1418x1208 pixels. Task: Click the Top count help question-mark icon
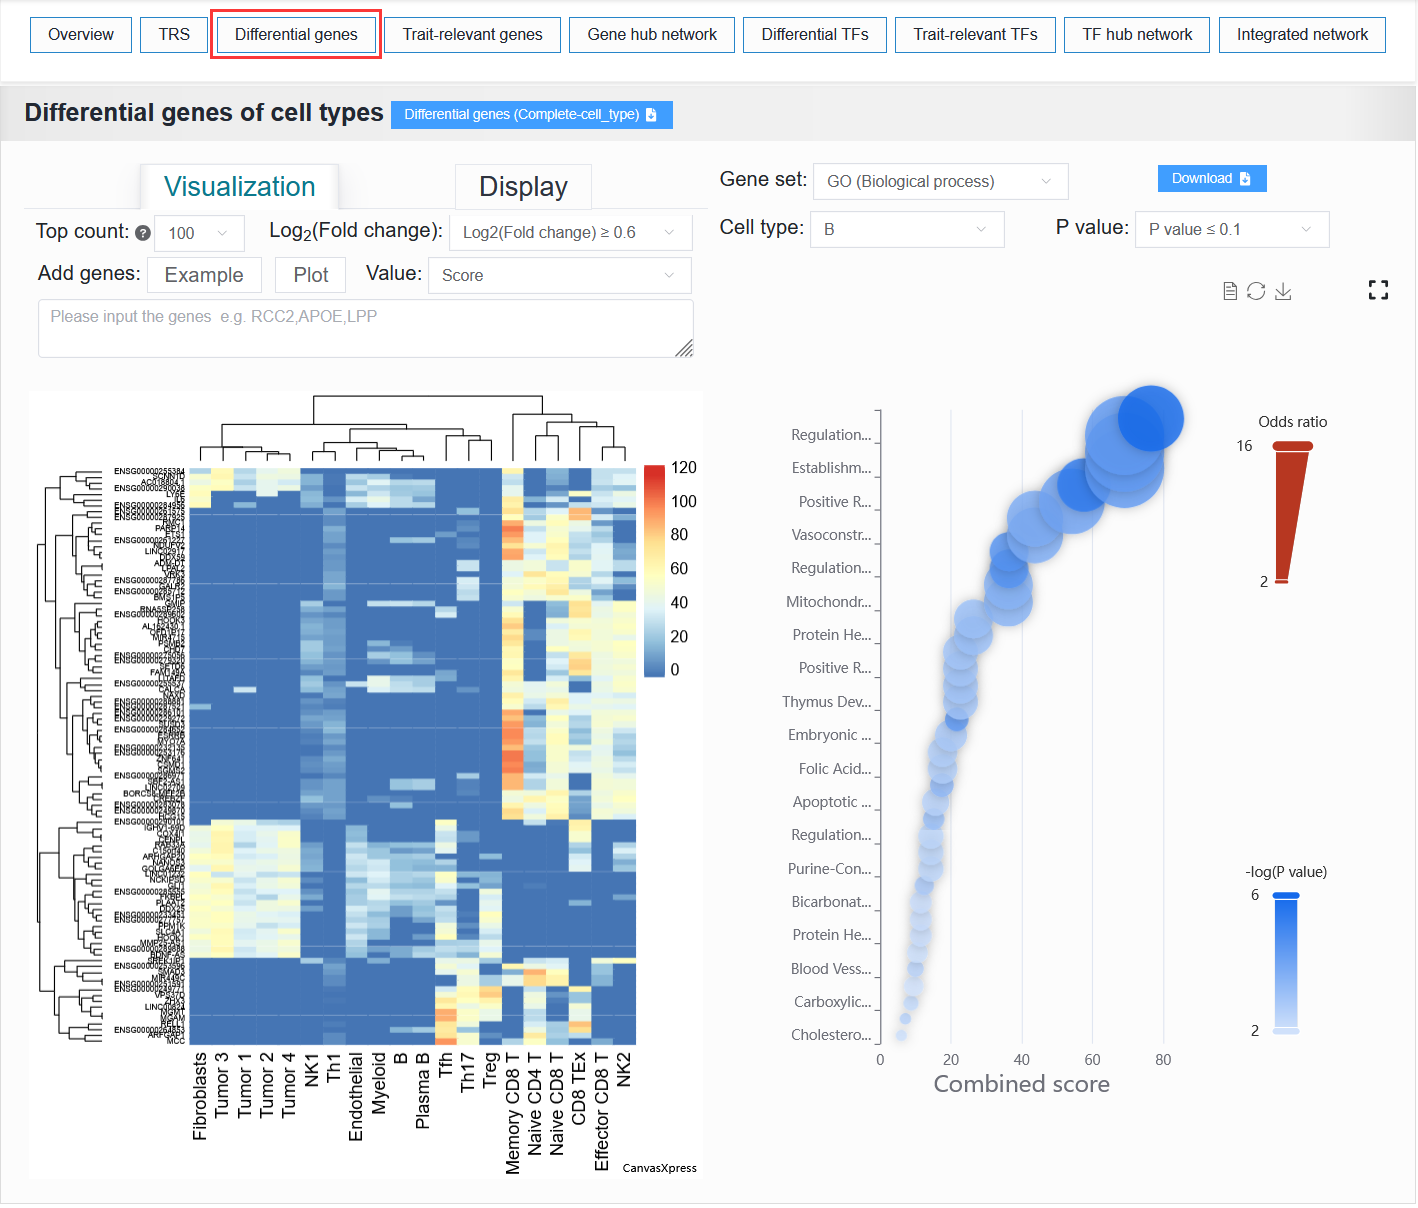143,233
